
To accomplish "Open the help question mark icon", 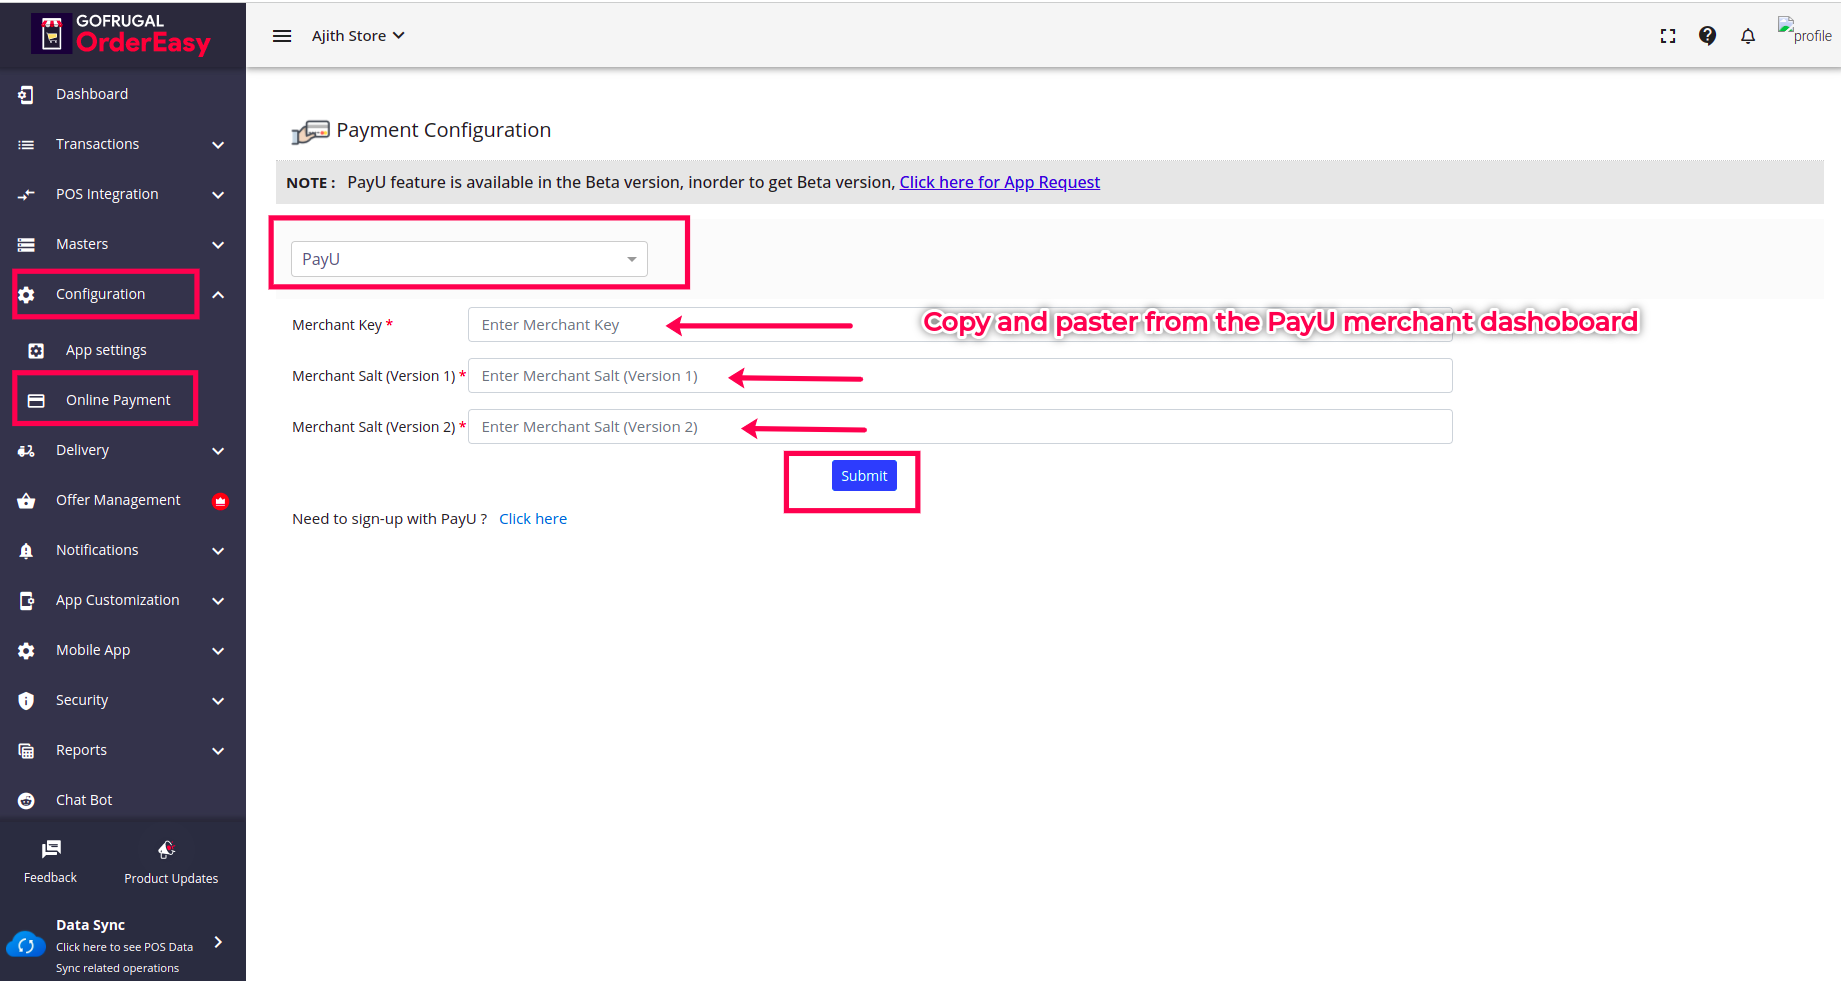I will 1708,36.
